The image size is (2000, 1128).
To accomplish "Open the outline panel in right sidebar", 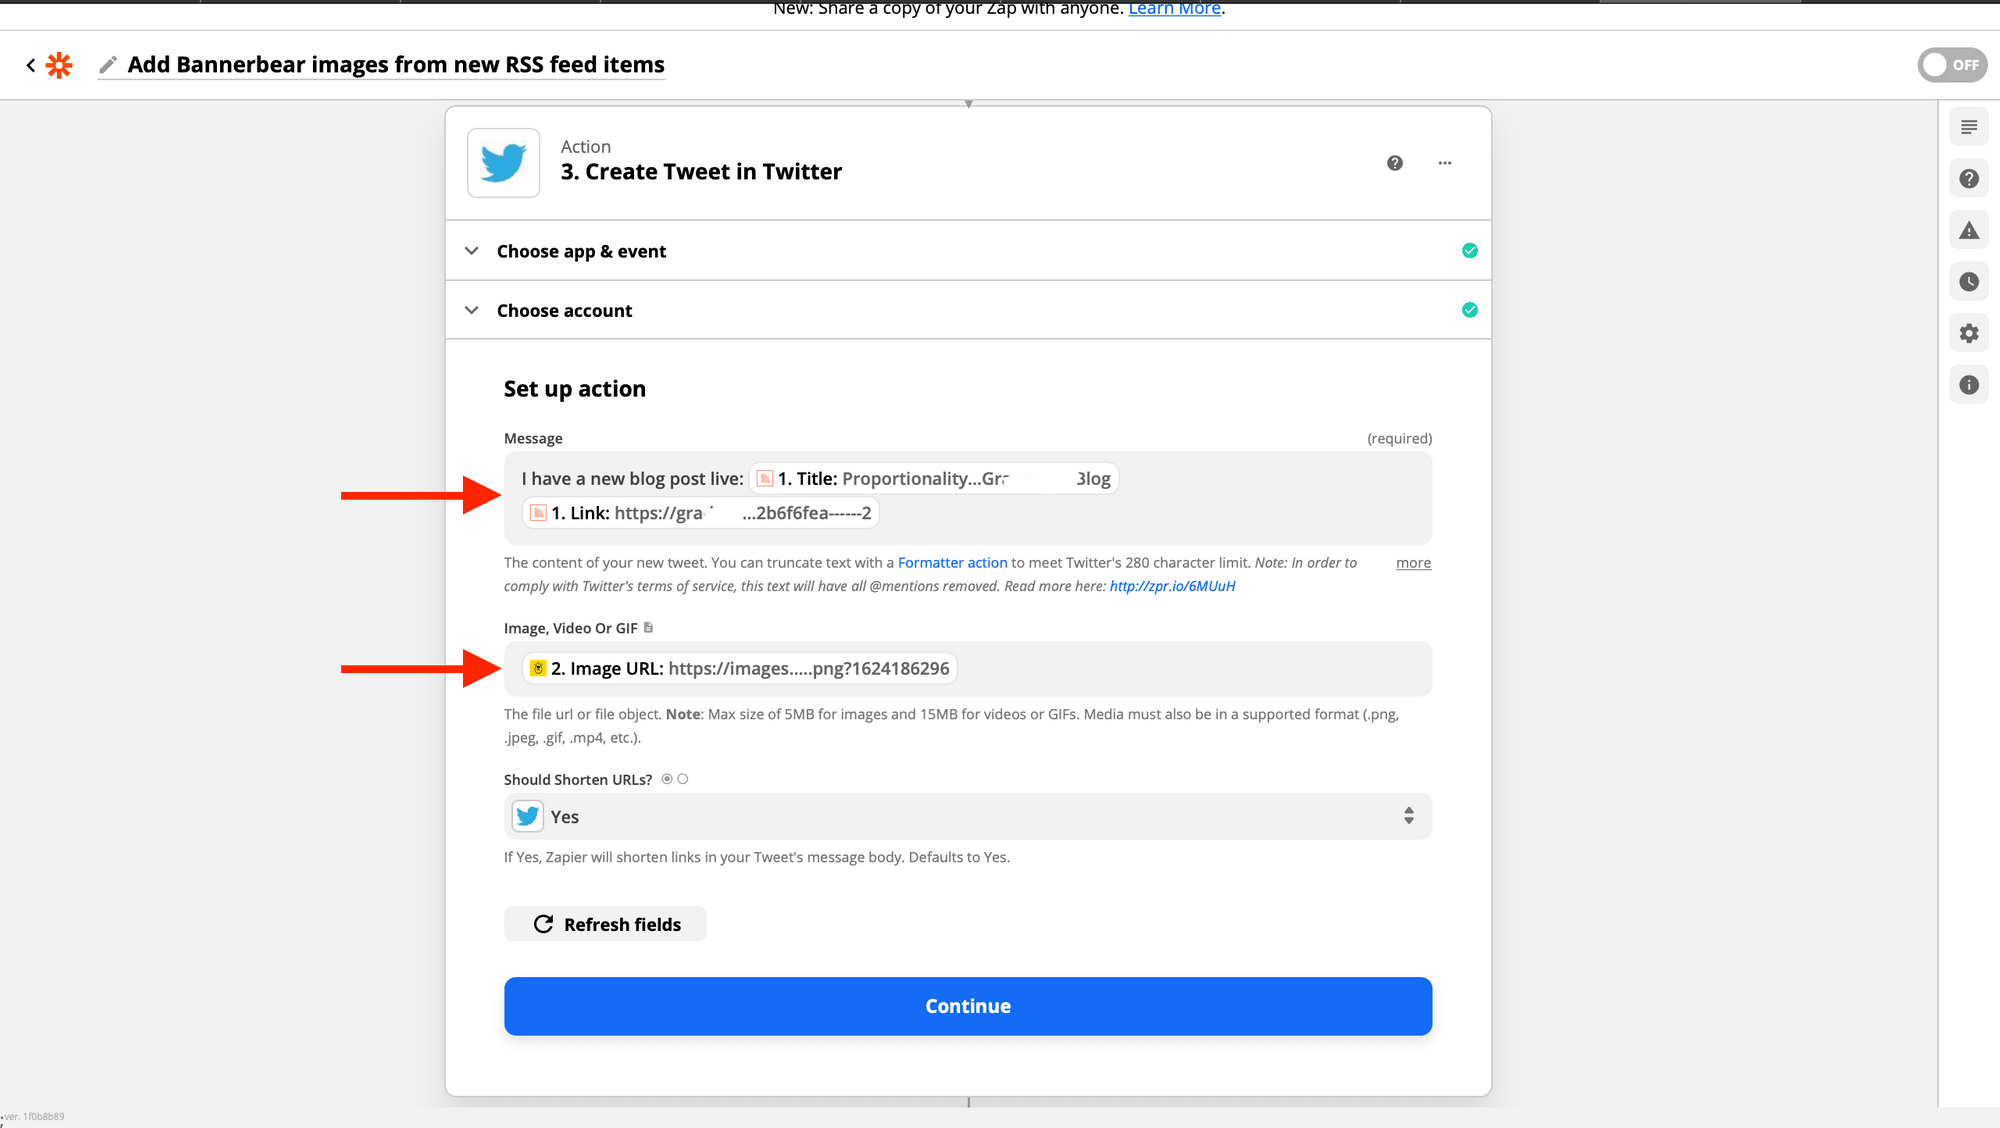I will 1969,127.
